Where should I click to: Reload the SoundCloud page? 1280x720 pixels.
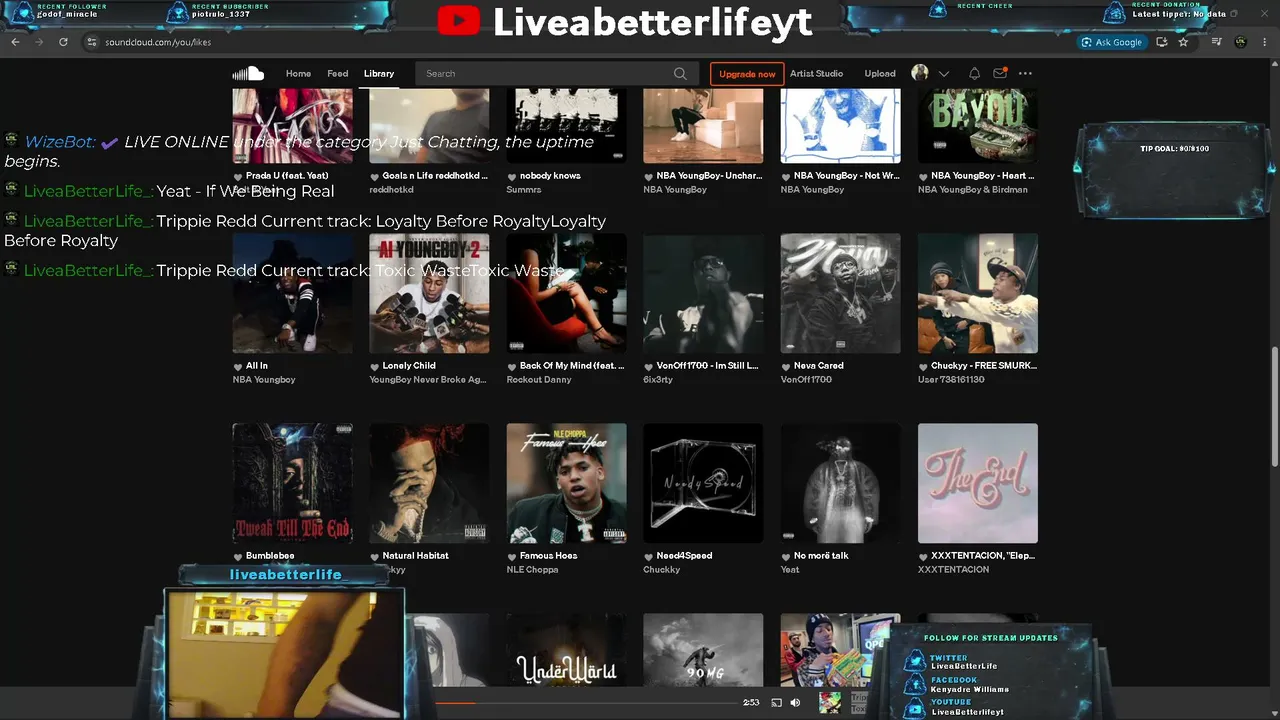[63, 42]
